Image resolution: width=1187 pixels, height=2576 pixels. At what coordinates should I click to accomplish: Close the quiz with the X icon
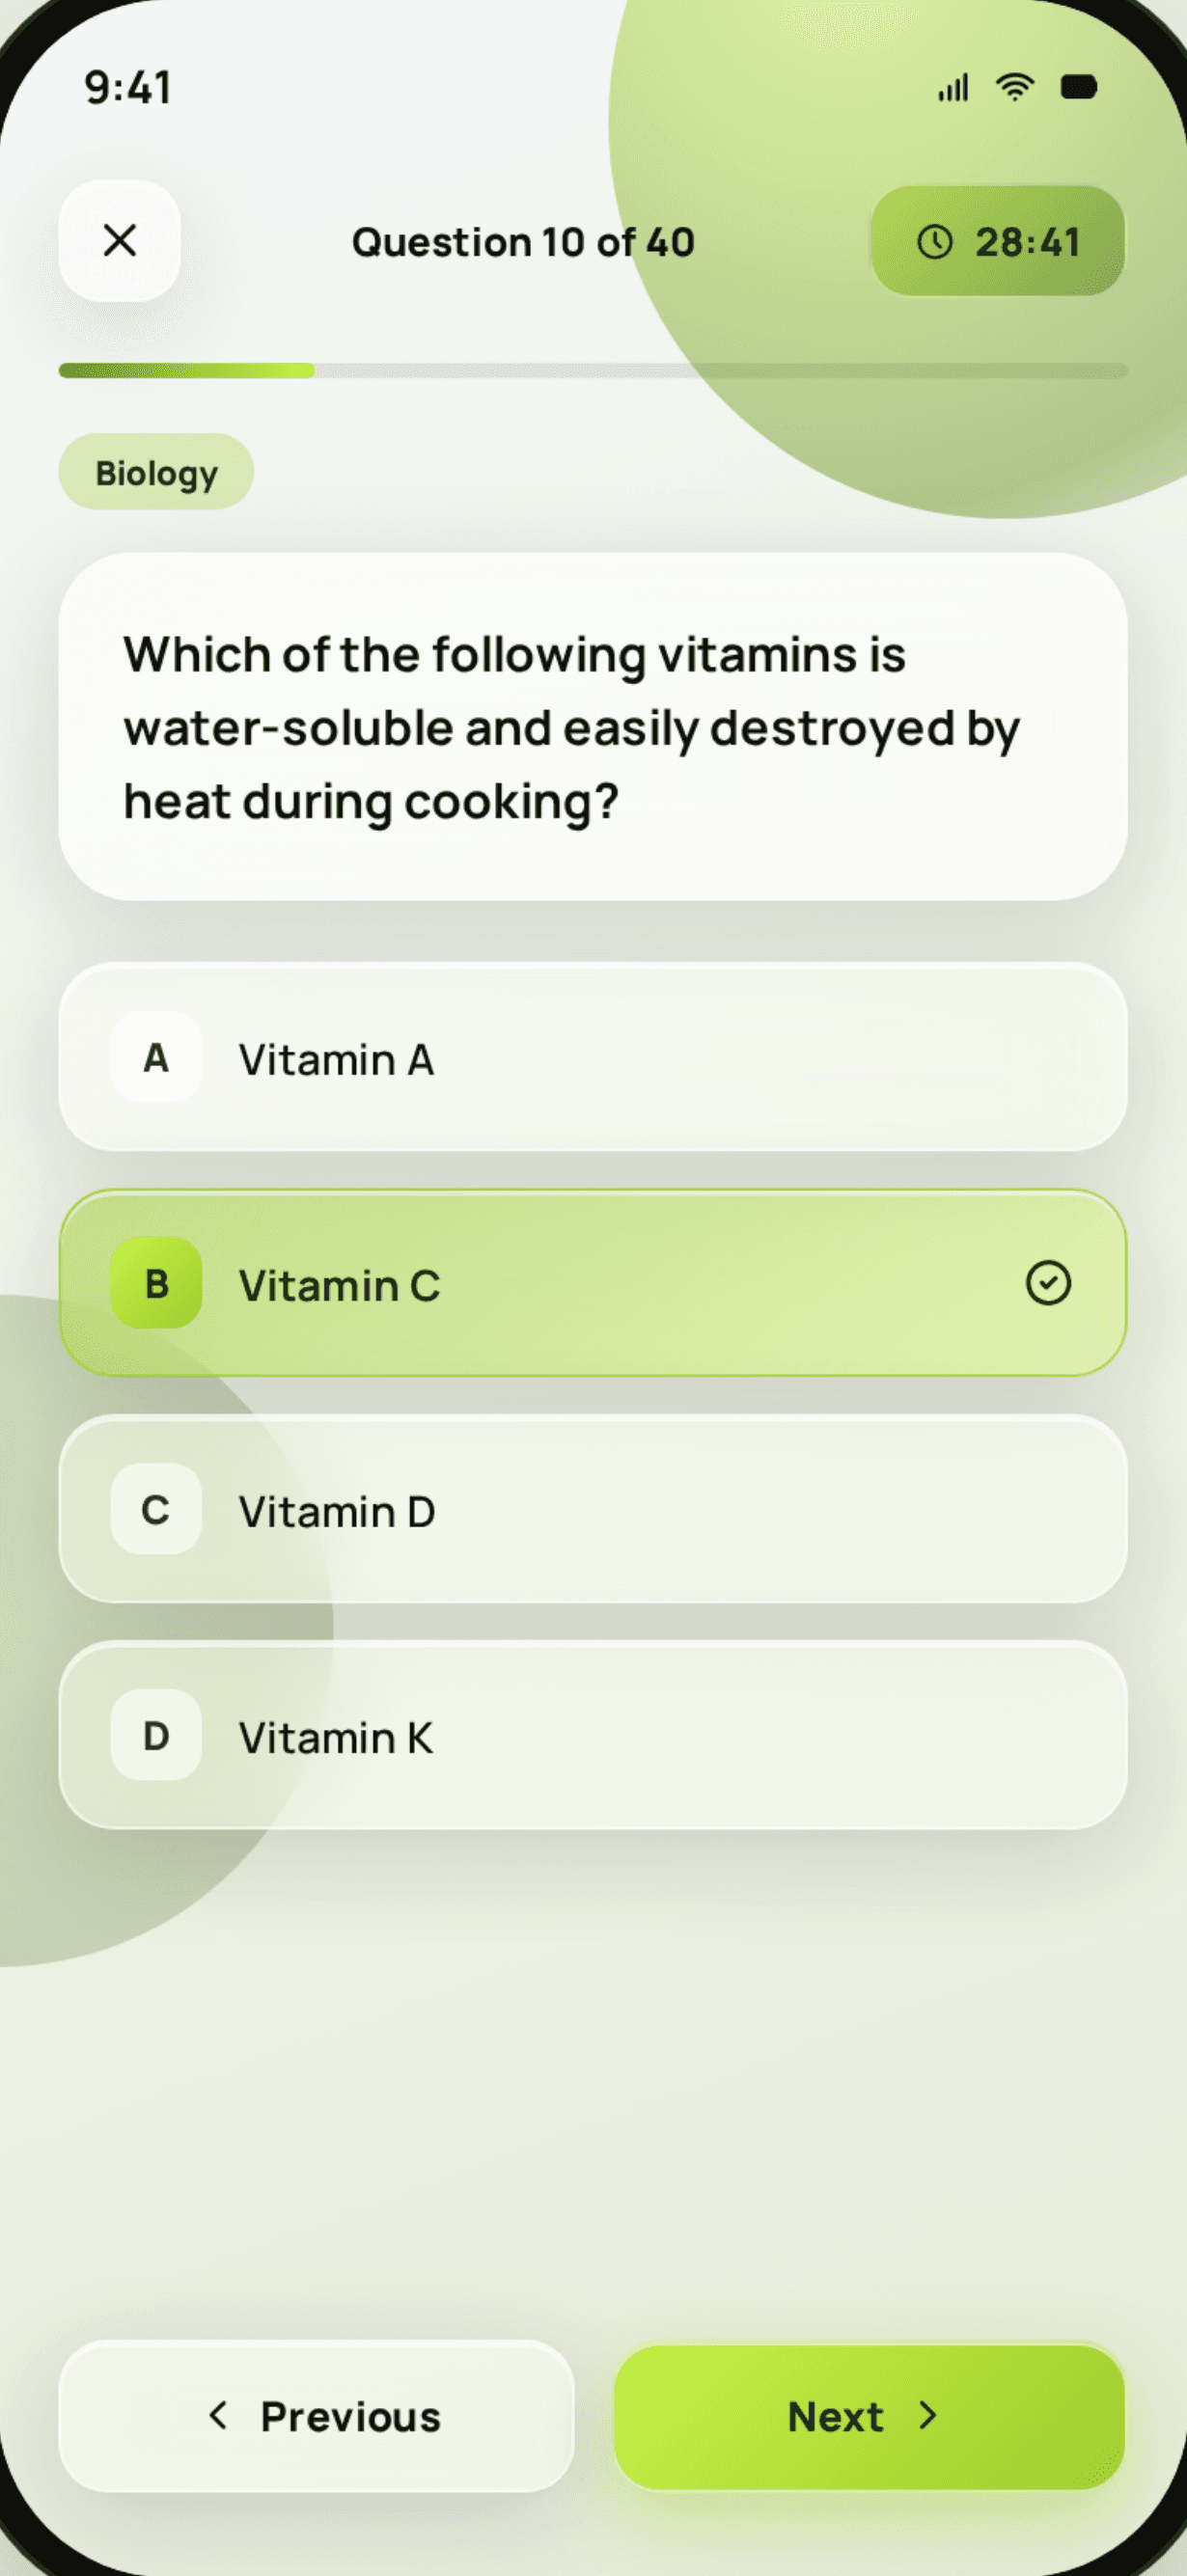click(120, 241)
